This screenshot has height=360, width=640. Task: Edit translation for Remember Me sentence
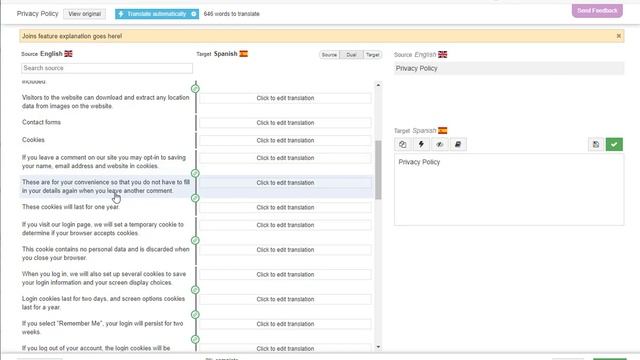pos(285,324)
